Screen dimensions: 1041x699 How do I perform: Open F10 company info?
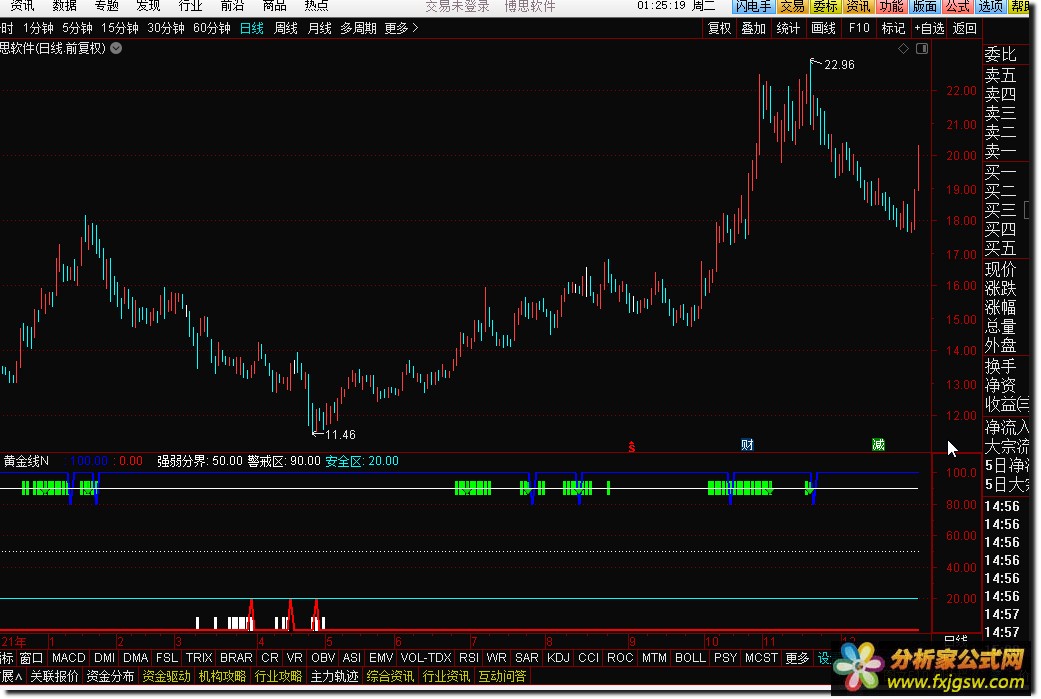[859, 28]
